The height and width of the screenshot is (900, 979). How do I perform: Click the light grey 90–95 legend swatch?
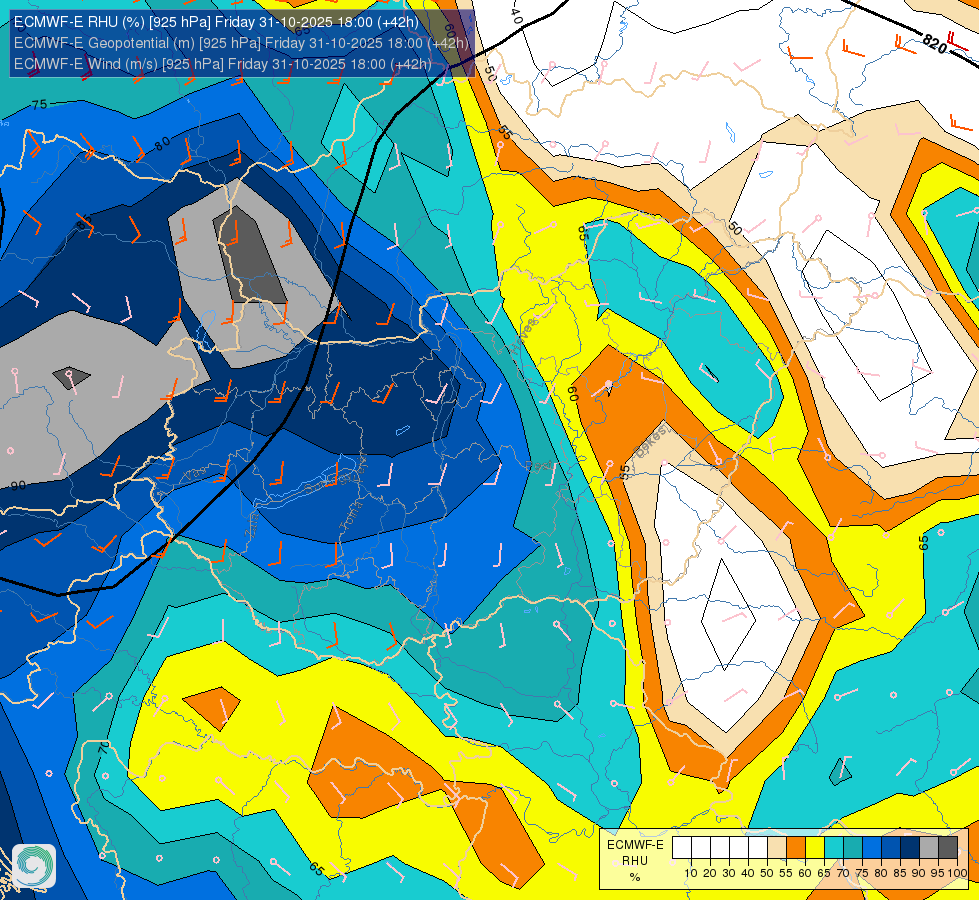click(x=929, y=847)
